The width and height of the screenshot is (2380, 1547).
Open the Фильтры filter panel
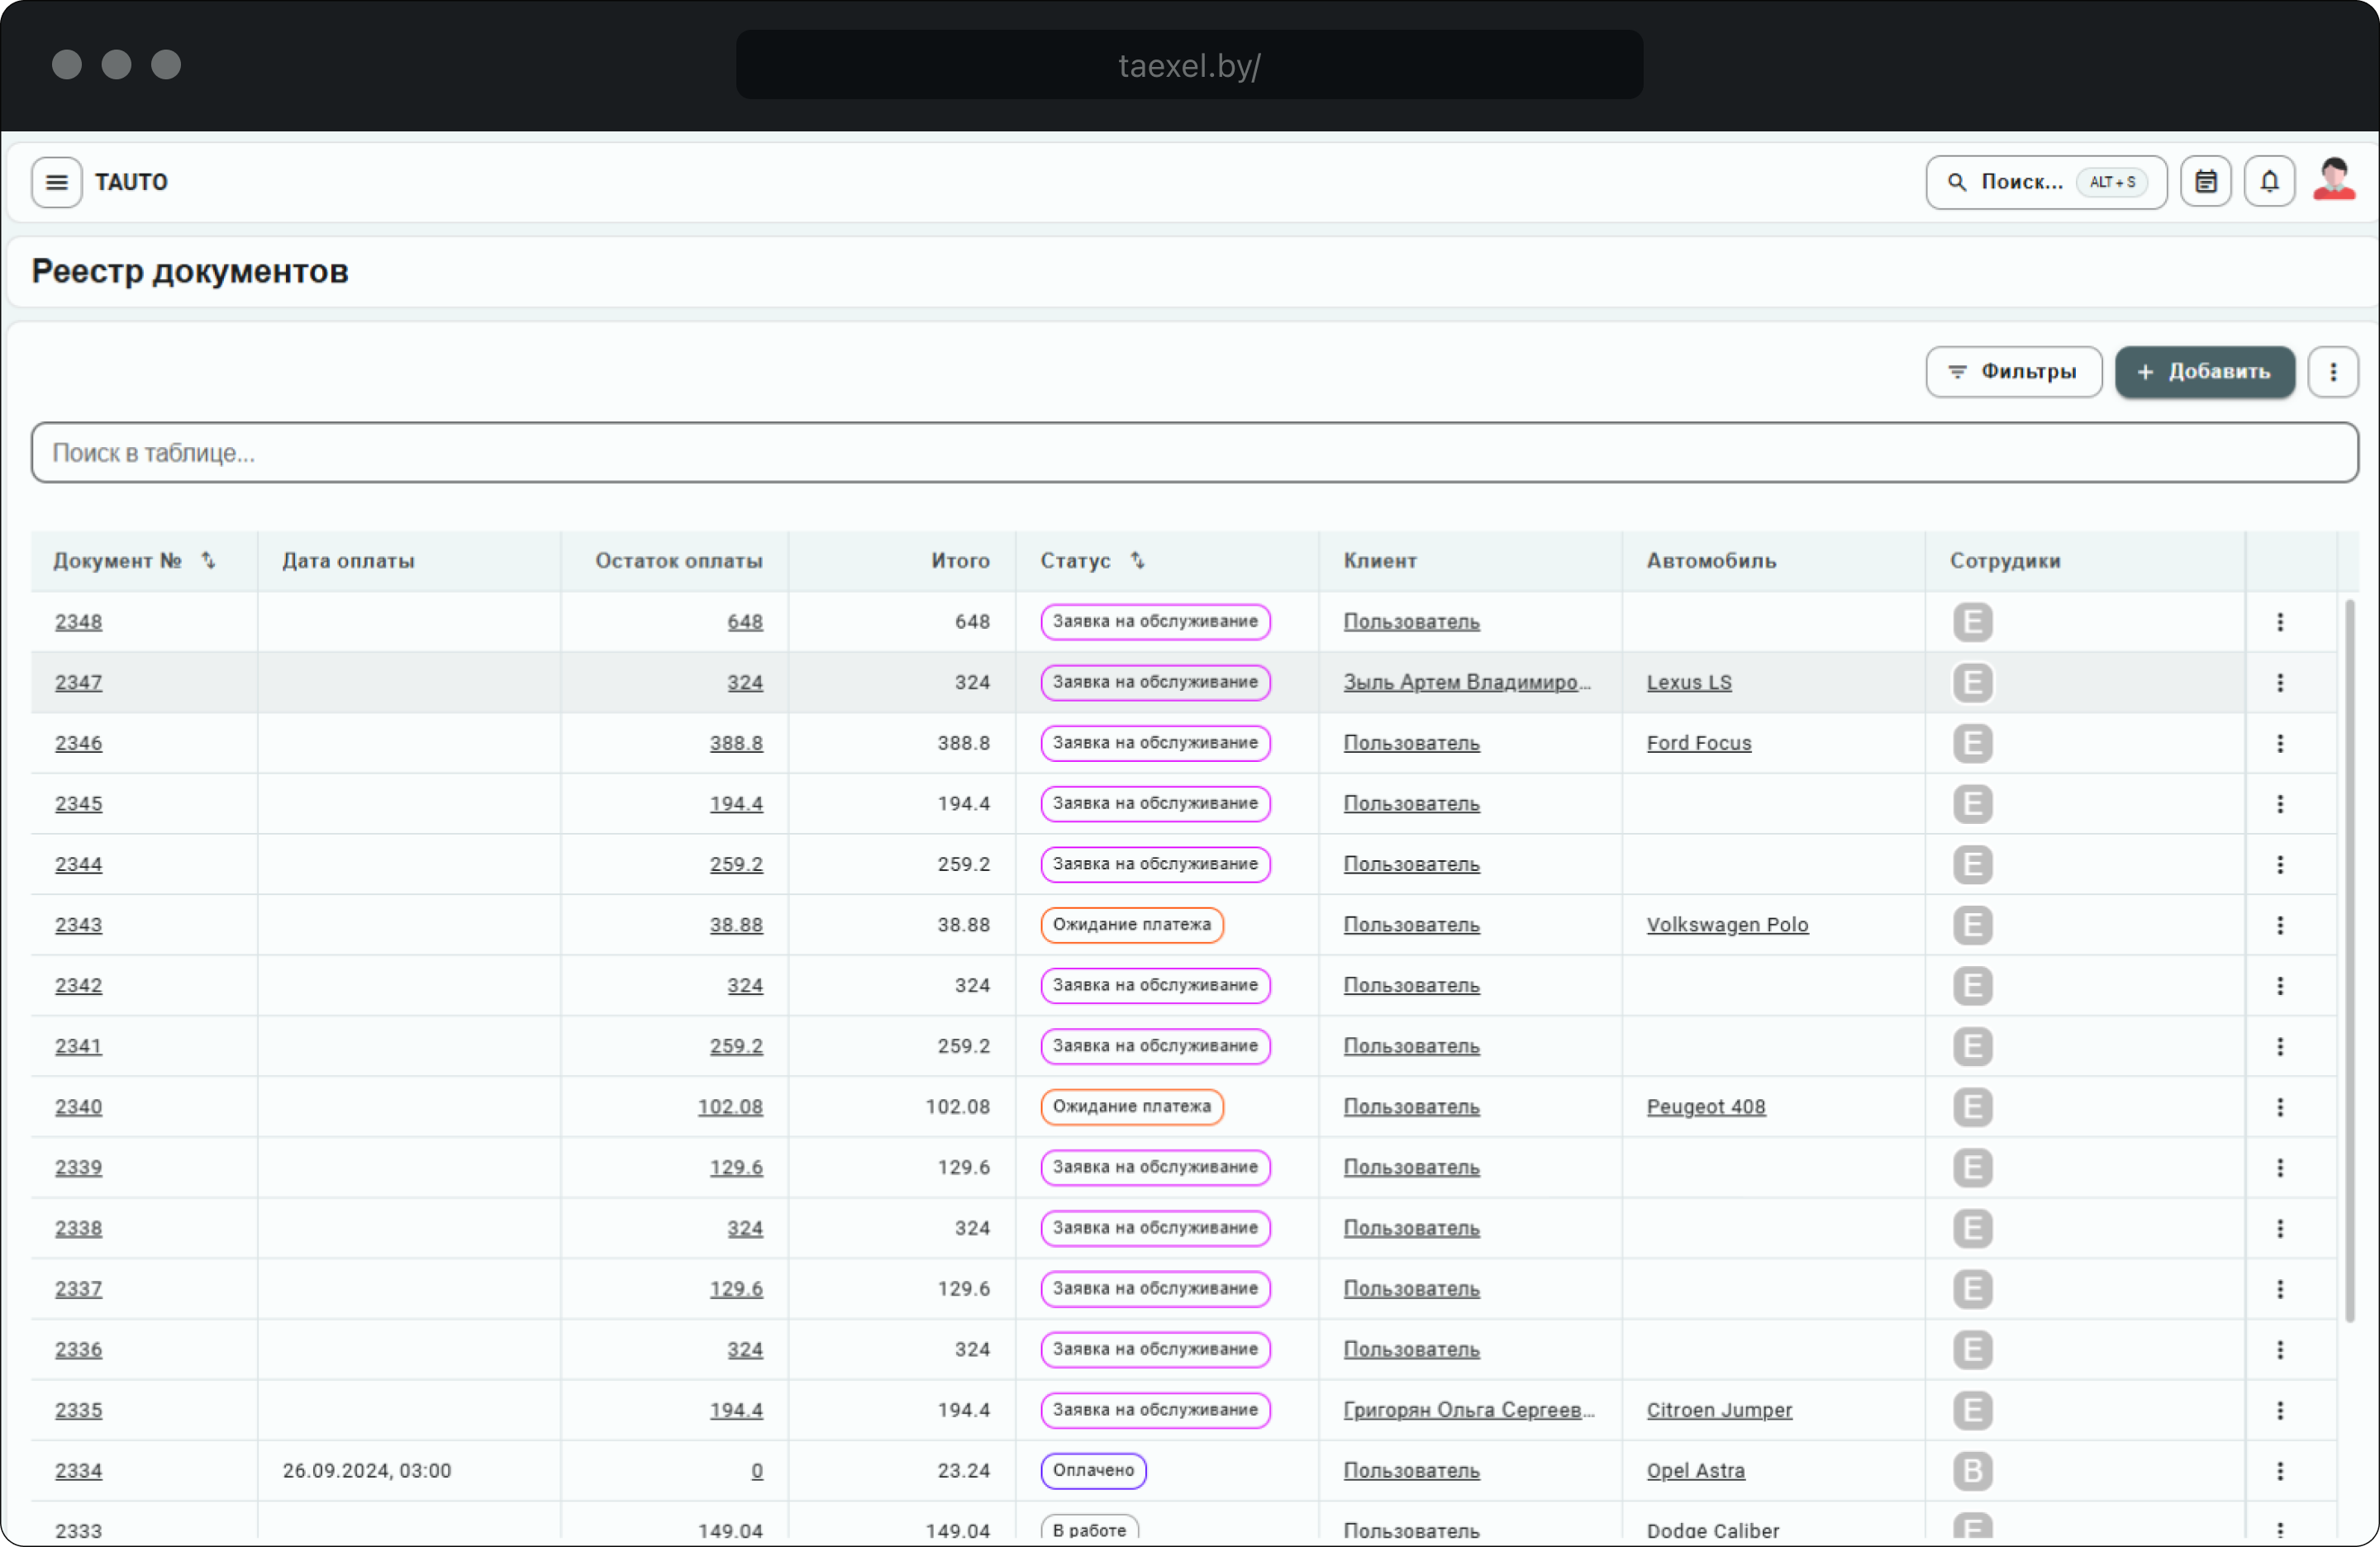(2013, 372)
